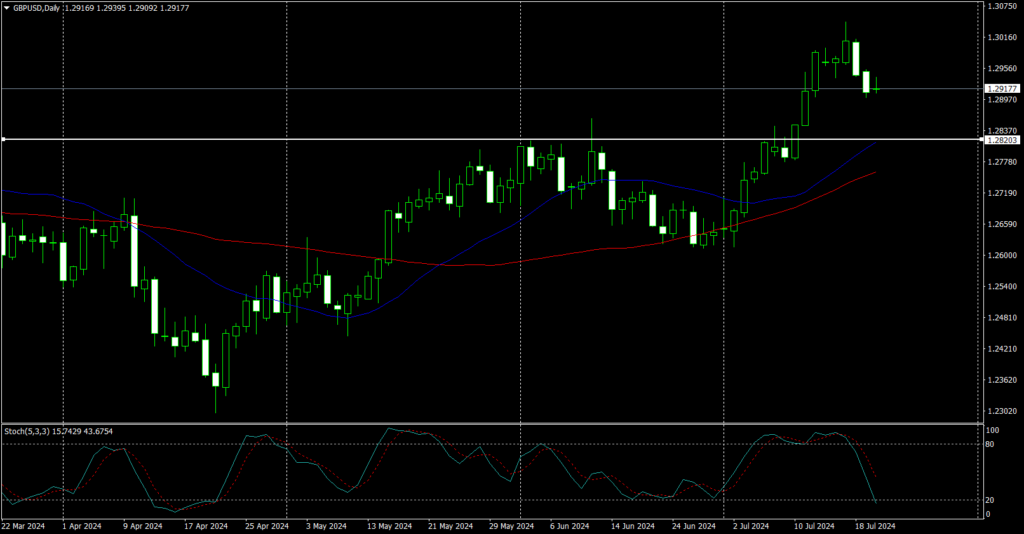Select the GBPUSD,Daily chart title text
The image size is (1024, 534).
click(37, 8)
